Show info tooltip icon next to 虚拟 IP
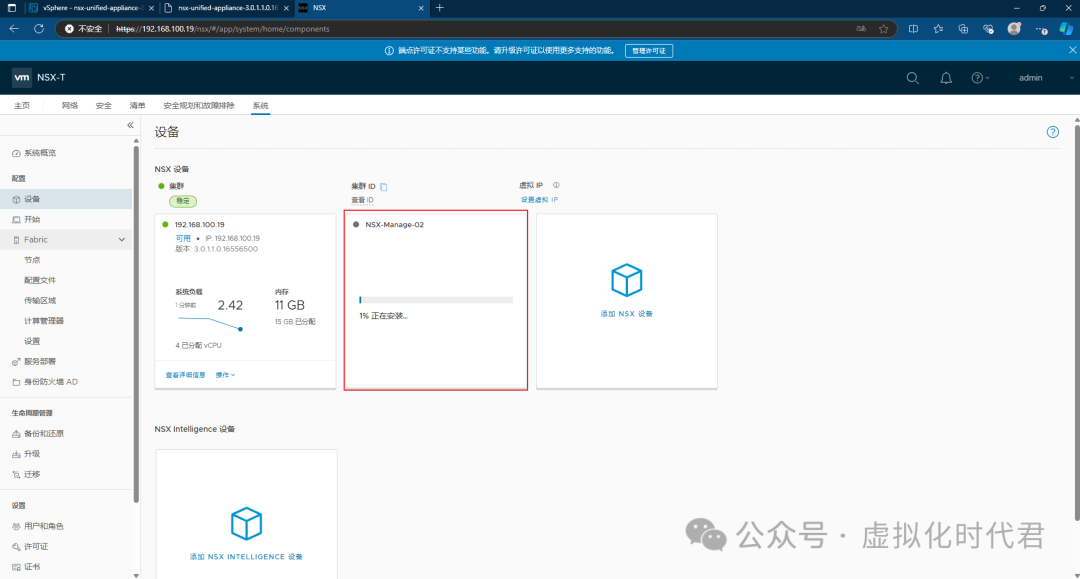Viewport: 1080px width, 579px height. [x=556, y=185]
